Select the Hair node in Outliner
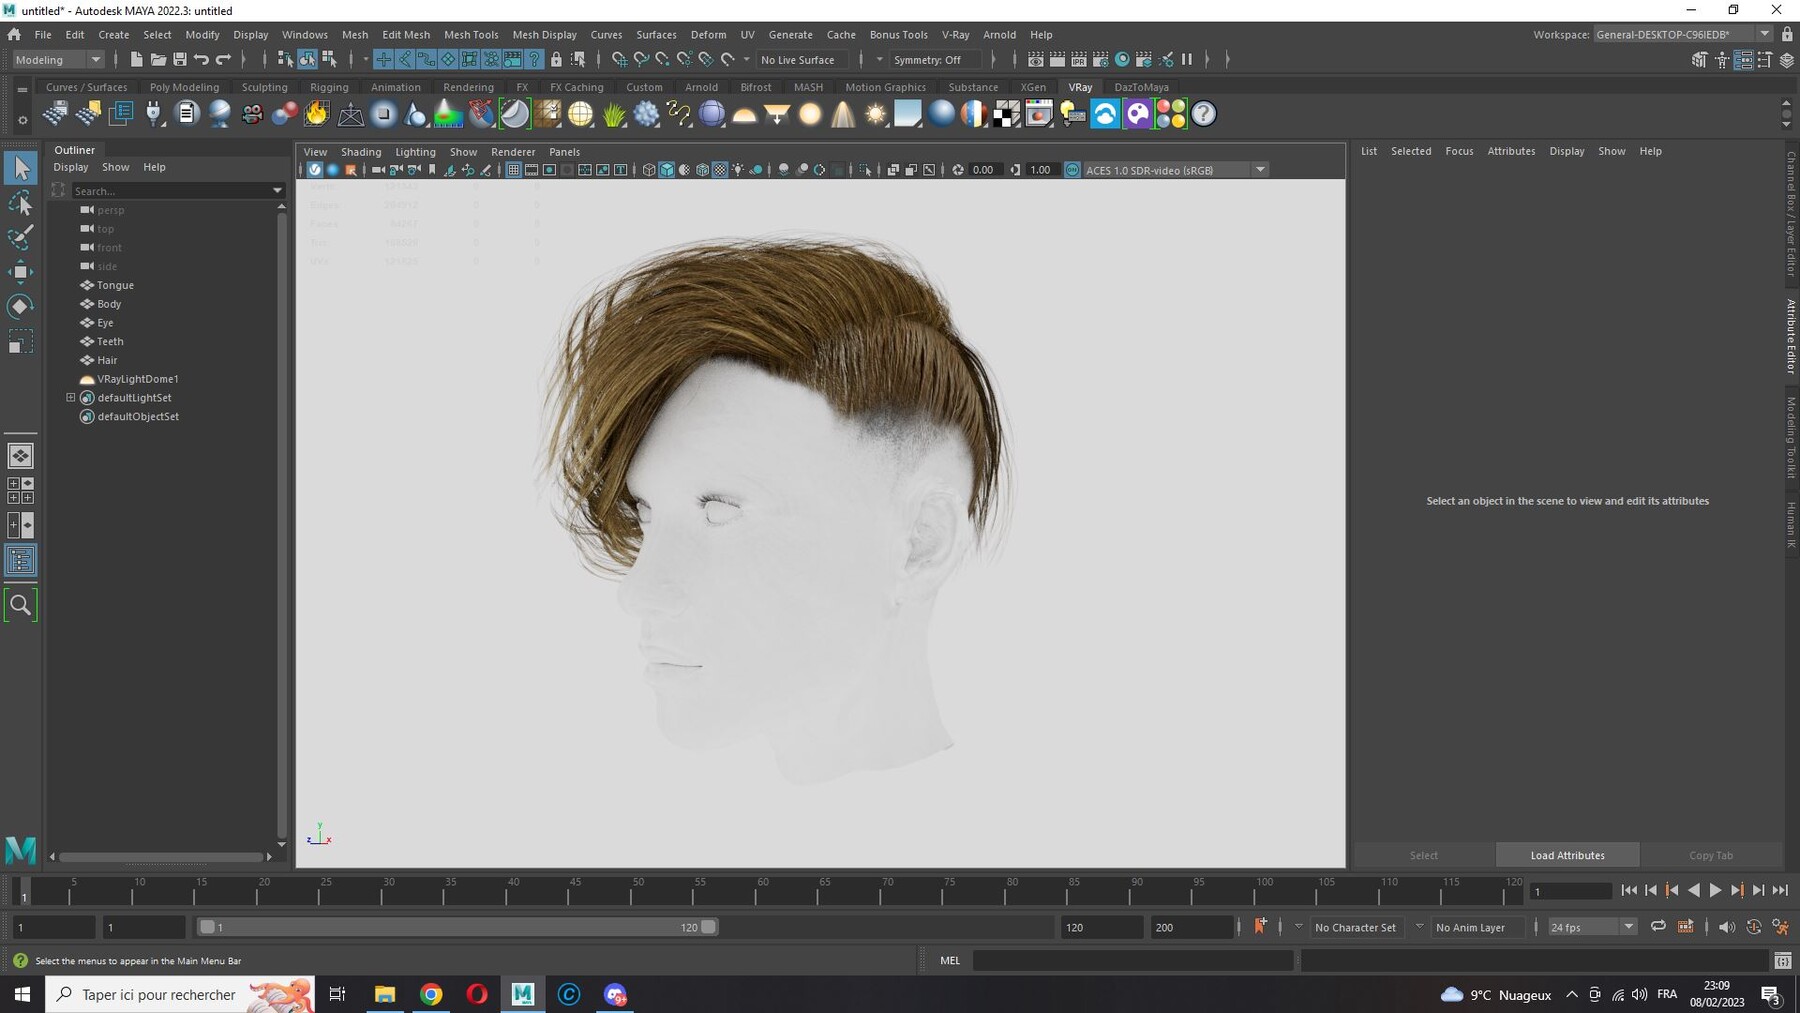 point(107,360)
